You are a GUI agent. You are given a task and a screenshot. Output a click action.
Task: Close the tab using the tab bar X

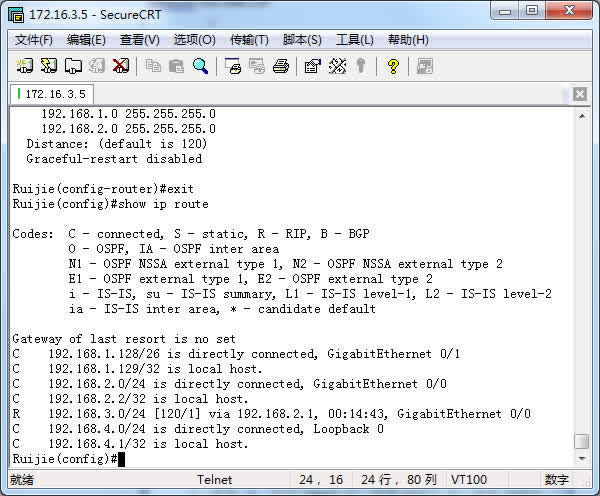[x=579, y=94]
